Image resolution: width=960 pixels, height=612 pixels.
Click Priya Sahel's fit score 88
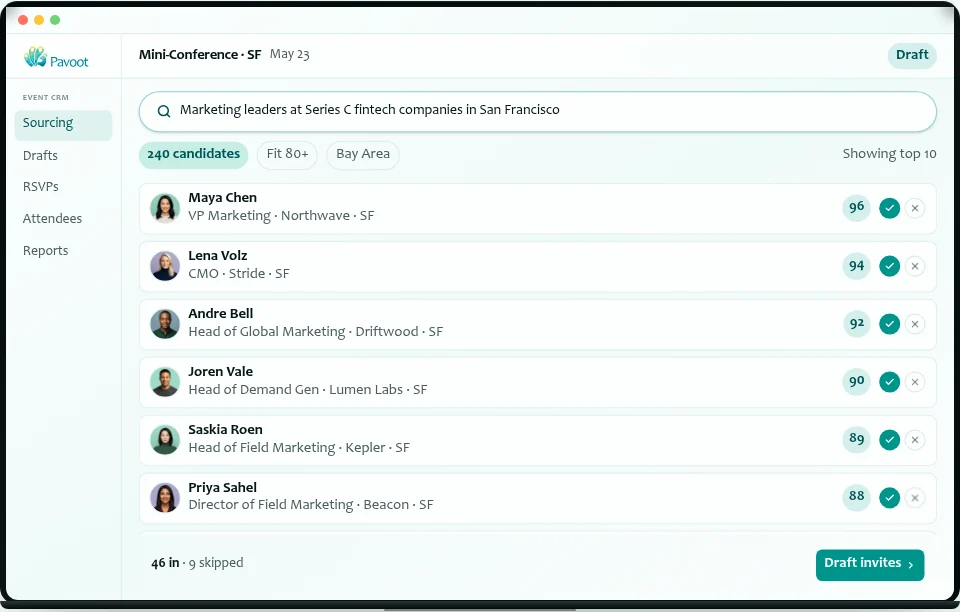coord(856,496)
